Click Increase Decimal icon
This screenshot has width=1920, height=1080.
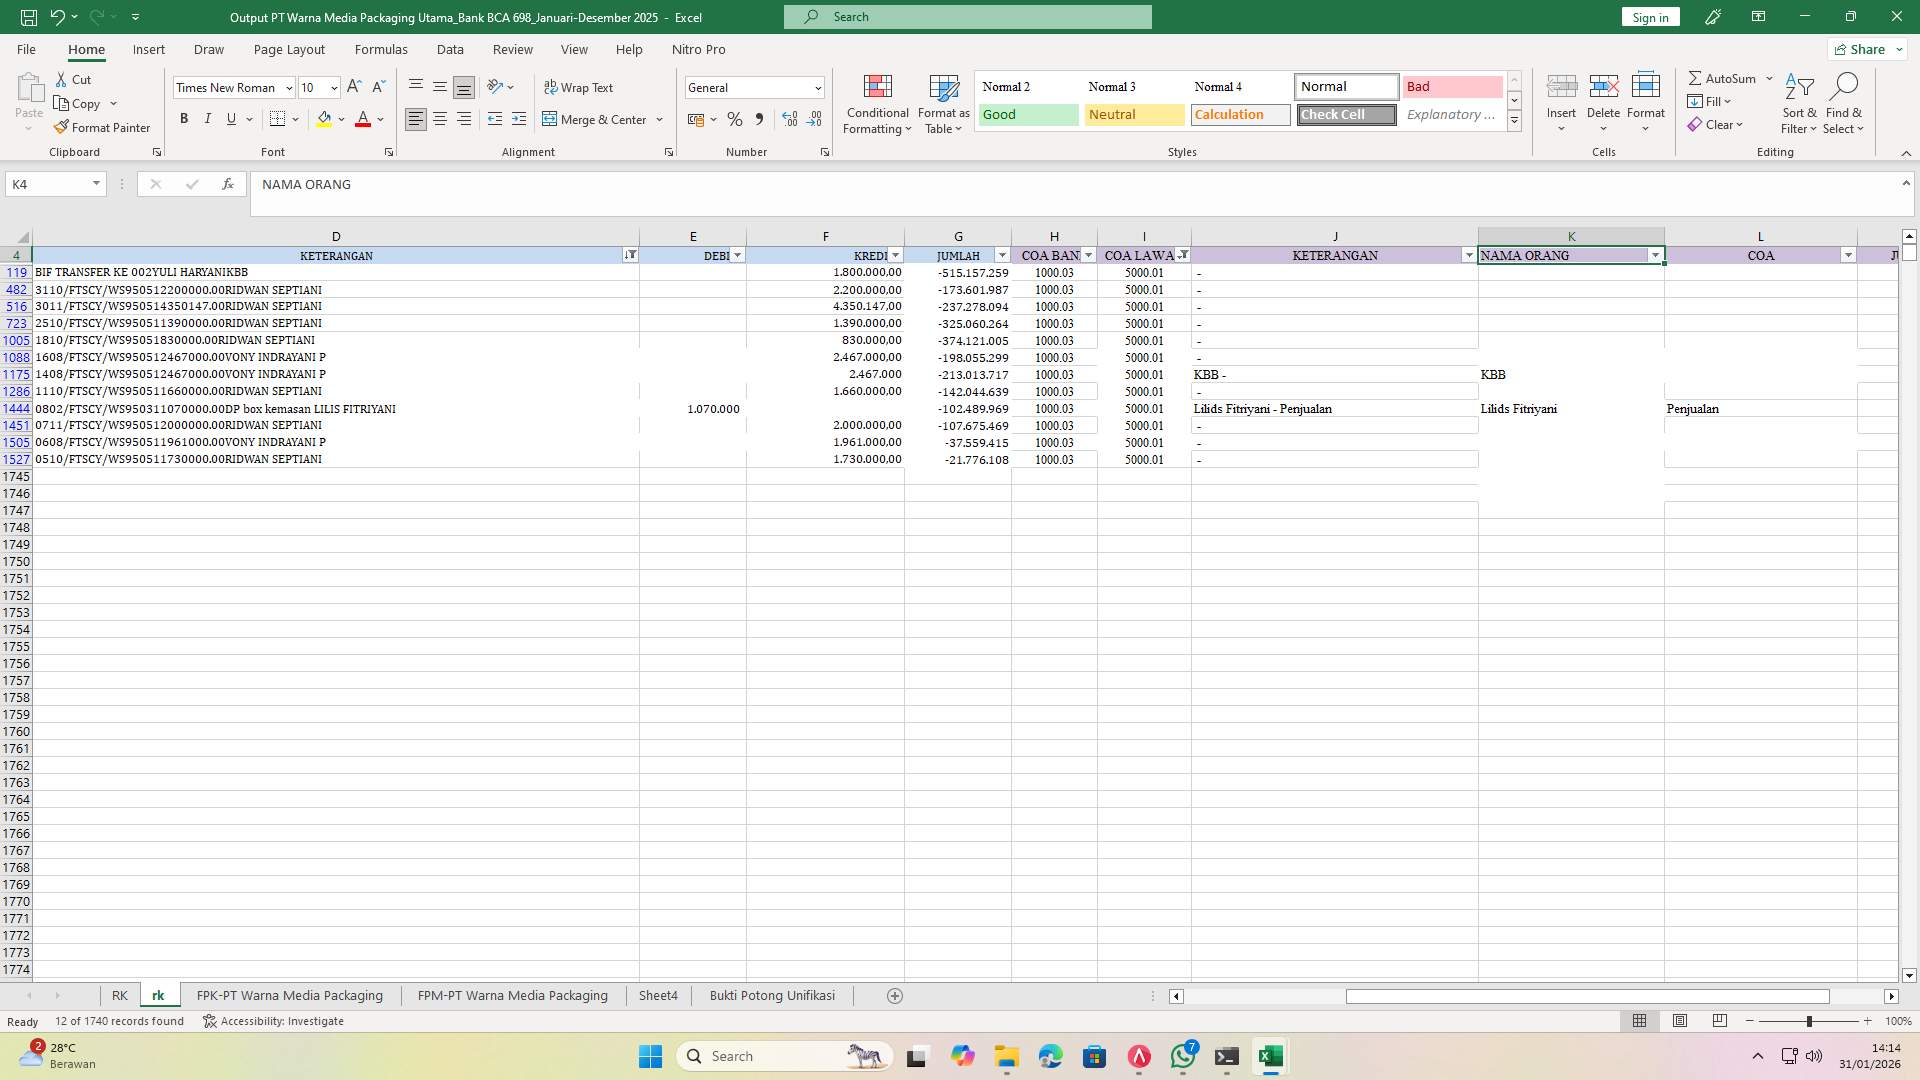(789, 119)
